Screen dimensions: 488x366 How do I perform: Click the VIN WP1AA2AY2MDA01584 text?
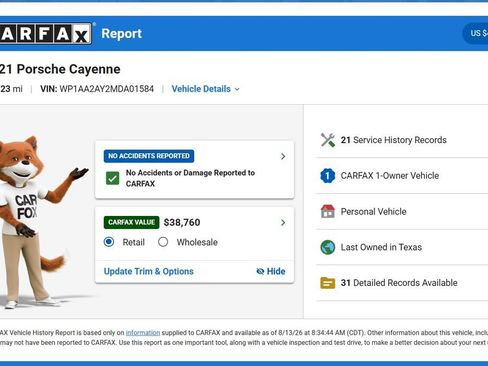click(97, 89)
